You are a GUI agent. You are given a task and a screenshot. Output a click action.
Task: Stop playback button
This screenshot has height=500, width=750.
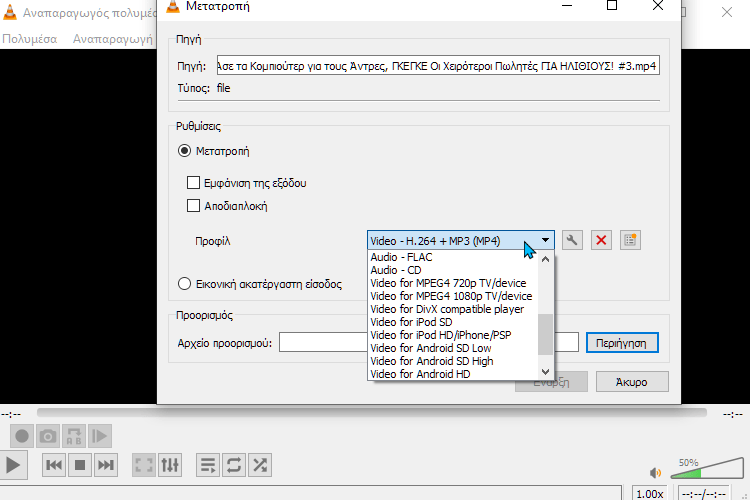point(80,465)
